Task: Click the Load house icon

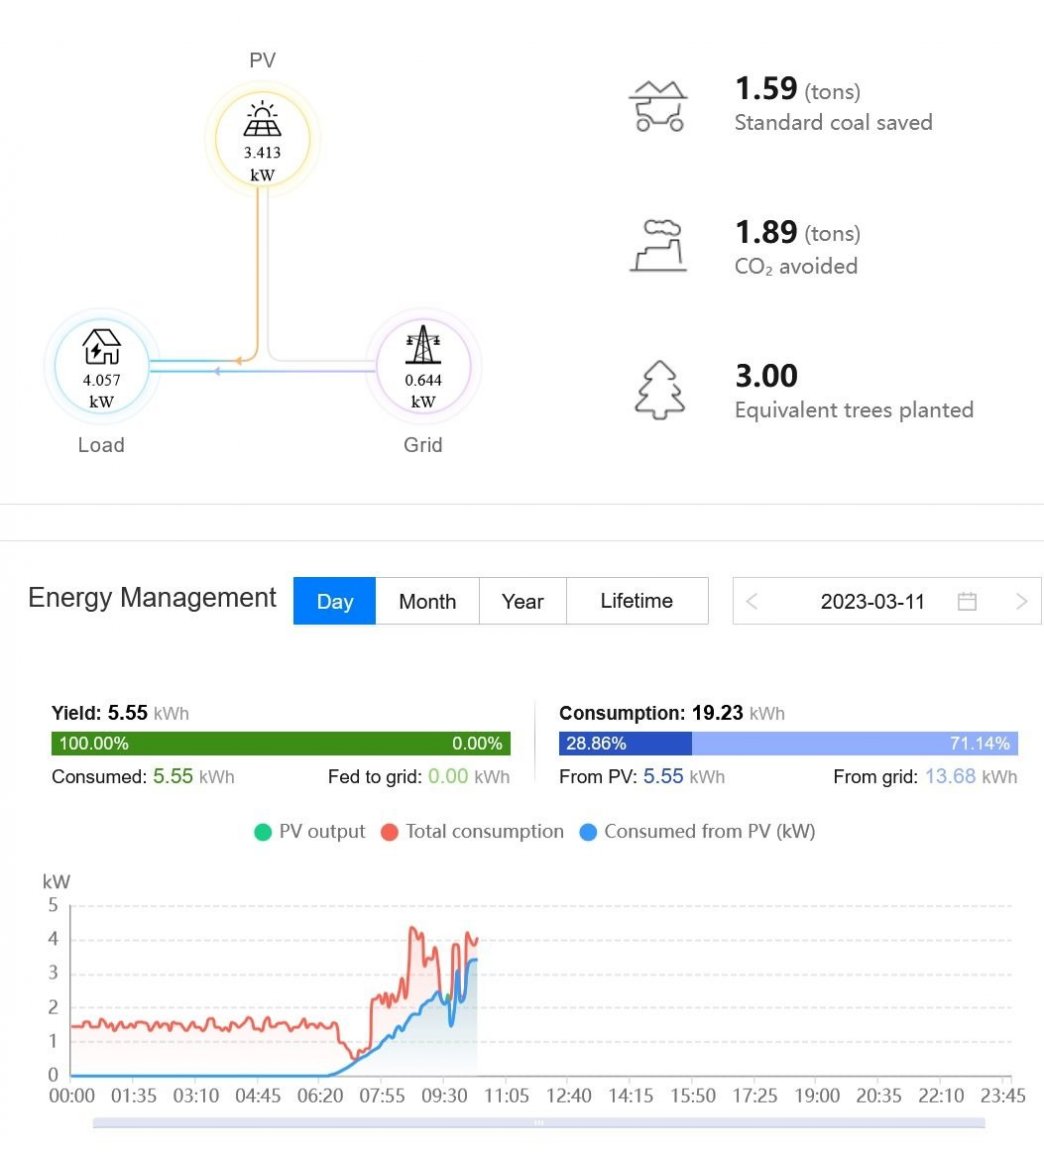Action: click(x=101, y=347)
